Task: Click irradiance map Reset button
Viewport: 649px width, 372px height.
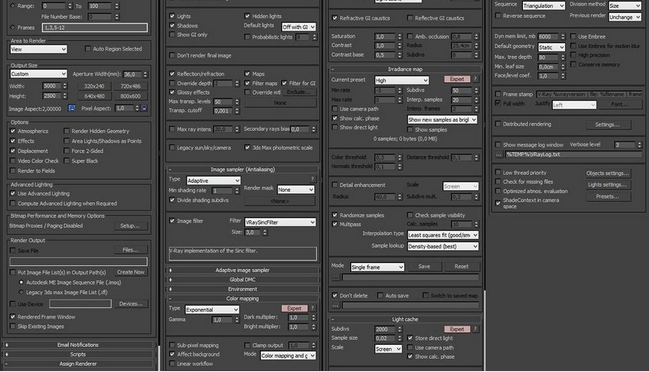Action: click(462, 266)
